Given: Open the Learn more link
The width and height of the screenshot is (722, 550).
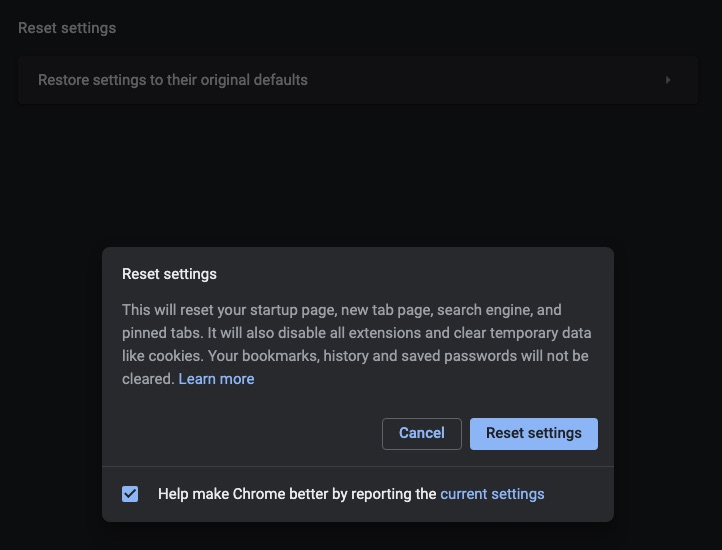Looking at the screenshot, I should coord(216,379).
